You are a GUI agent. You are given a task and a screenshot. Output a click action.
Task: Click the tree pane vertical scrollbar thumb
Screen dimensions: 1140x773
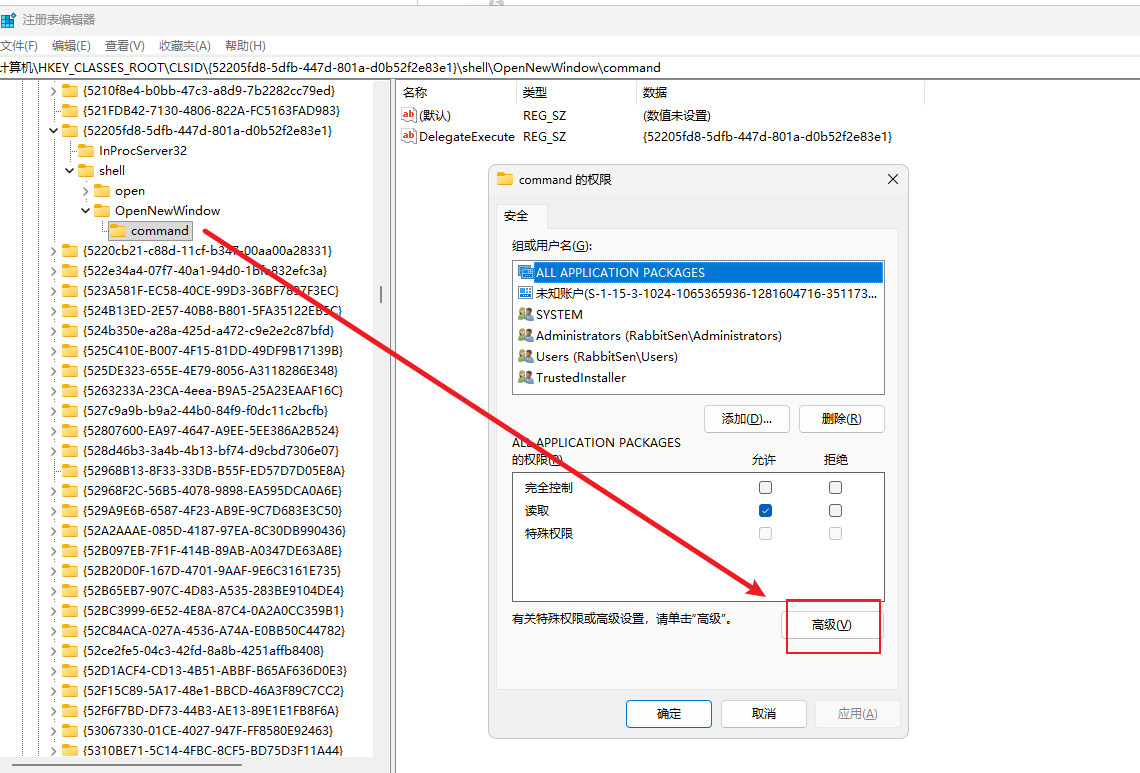[381, 294]
